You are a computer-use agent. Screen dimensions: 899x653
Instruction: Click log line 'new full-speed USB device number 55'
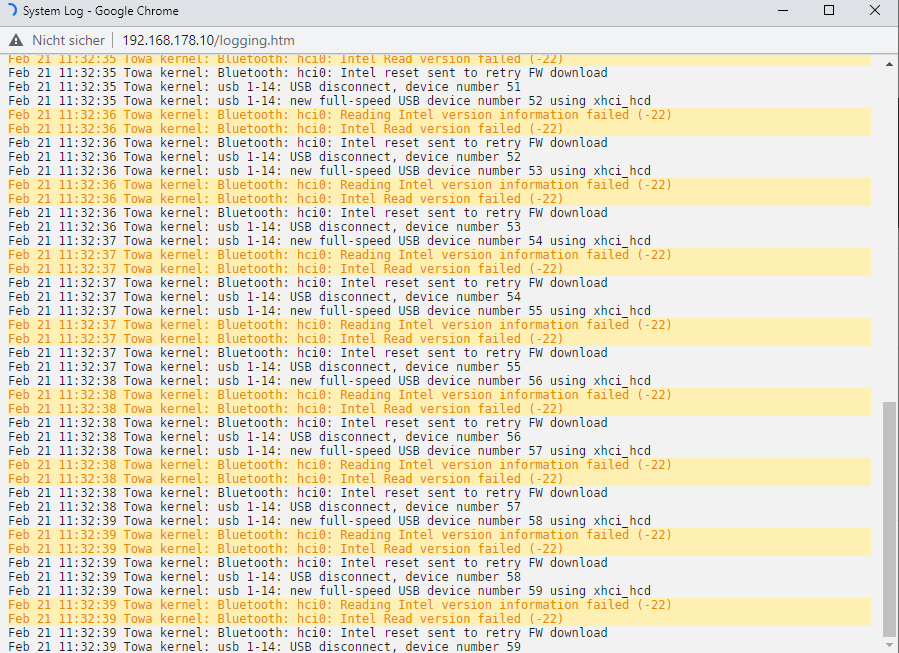pyautogui.click(x=330, y=311)
